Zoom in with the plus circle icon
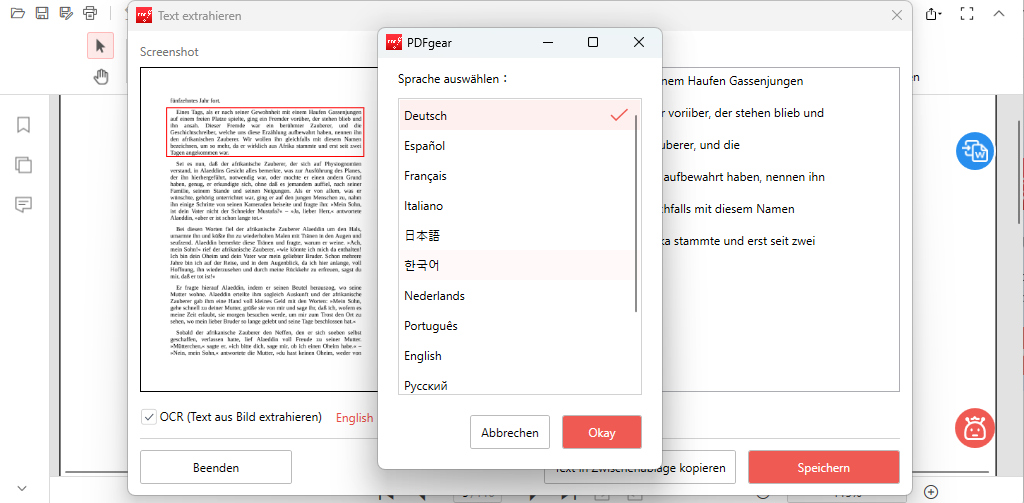The image size is (1024, 503). tap(932, 491)
